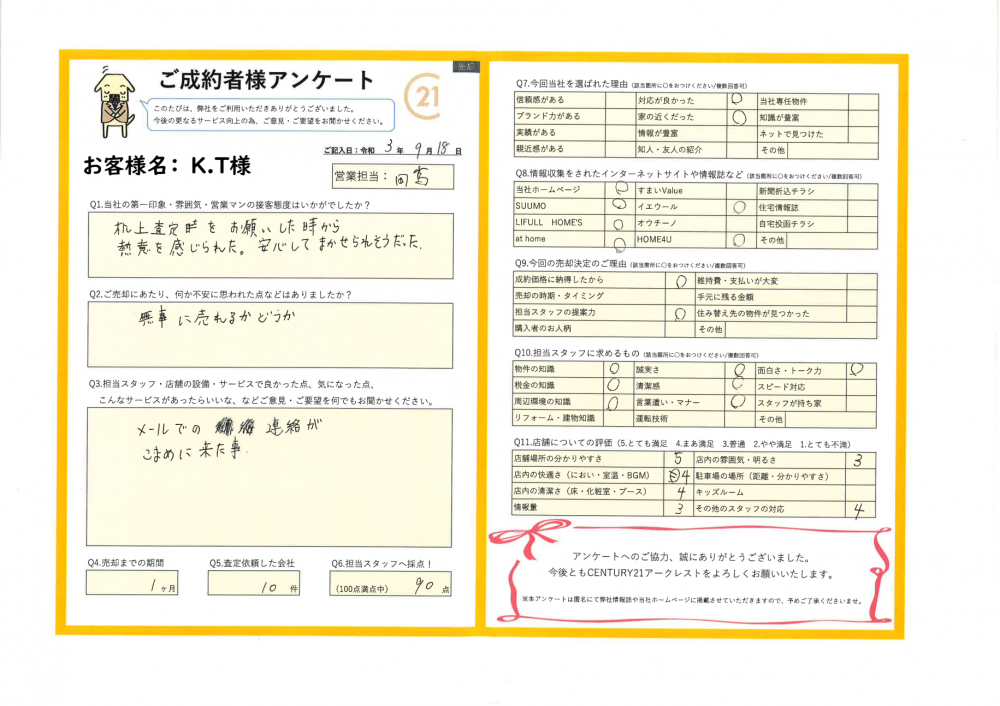Select the empty rating cell for キッズルーム
1000x706 pixels.
(861, 493)
